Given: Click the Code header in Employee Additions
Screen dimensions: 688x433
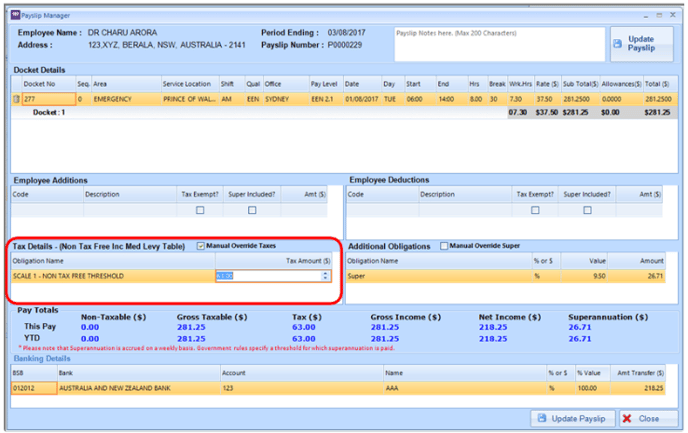Looking at the screenshot, I should point(47,194).
